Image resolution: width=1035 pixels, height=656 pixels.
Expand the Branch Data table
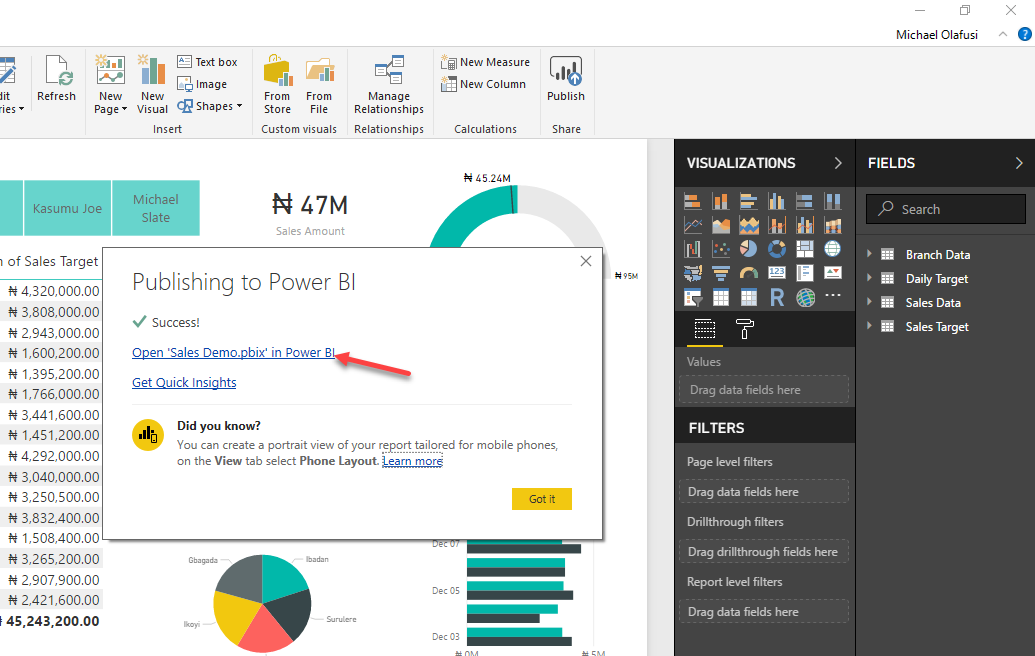870,254
